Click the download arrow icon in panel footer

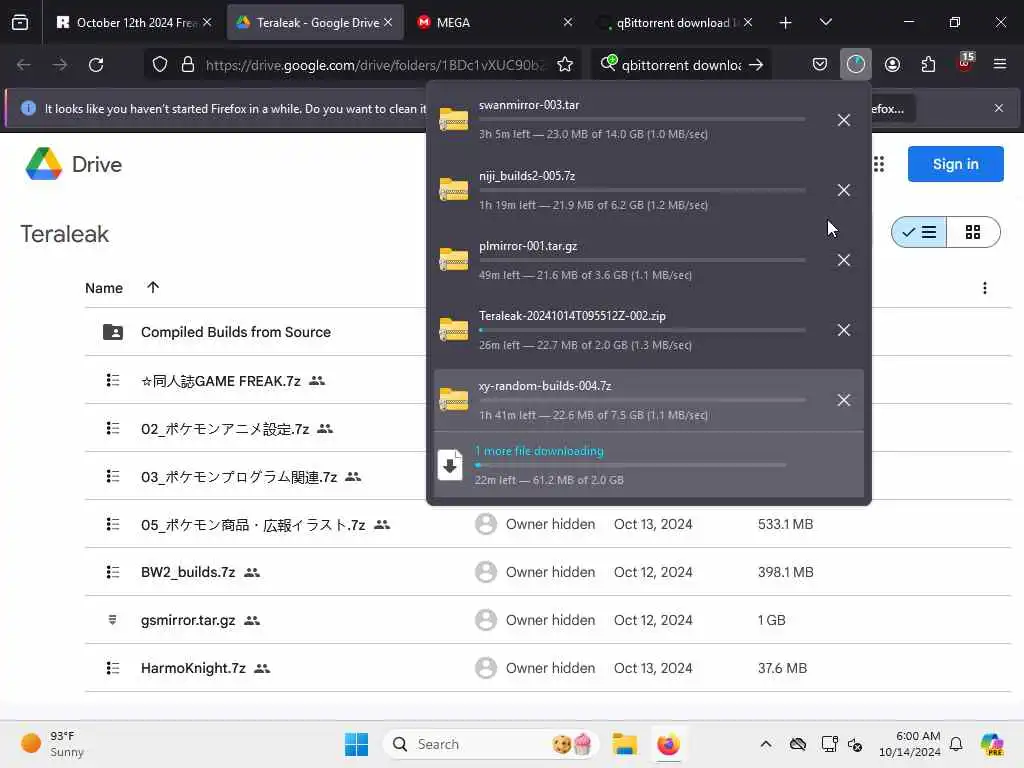click(450, 465)
